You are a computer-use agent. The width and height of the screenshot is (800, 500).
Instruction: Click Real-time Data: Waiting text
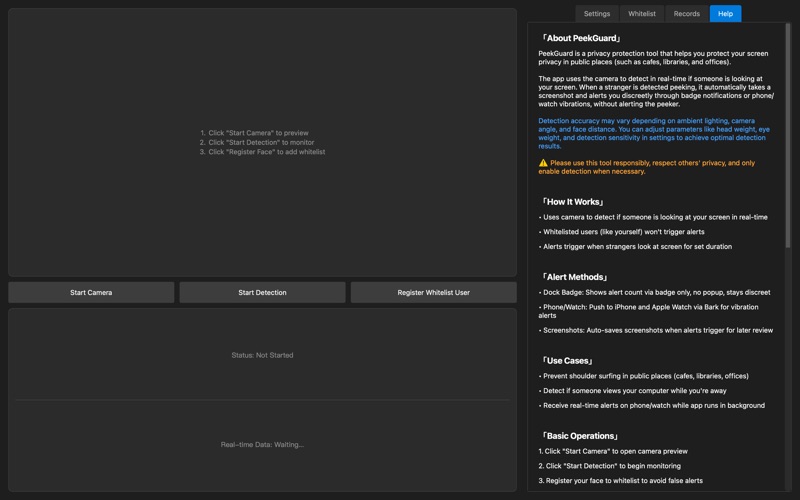coord(262,444)
